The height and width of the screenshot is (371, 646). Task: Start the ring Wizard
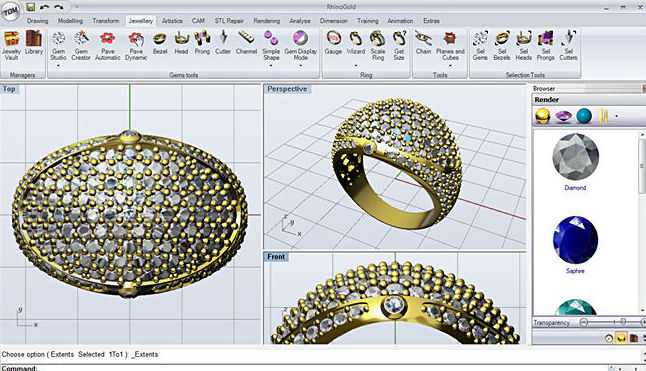click(x=356, y=43)
